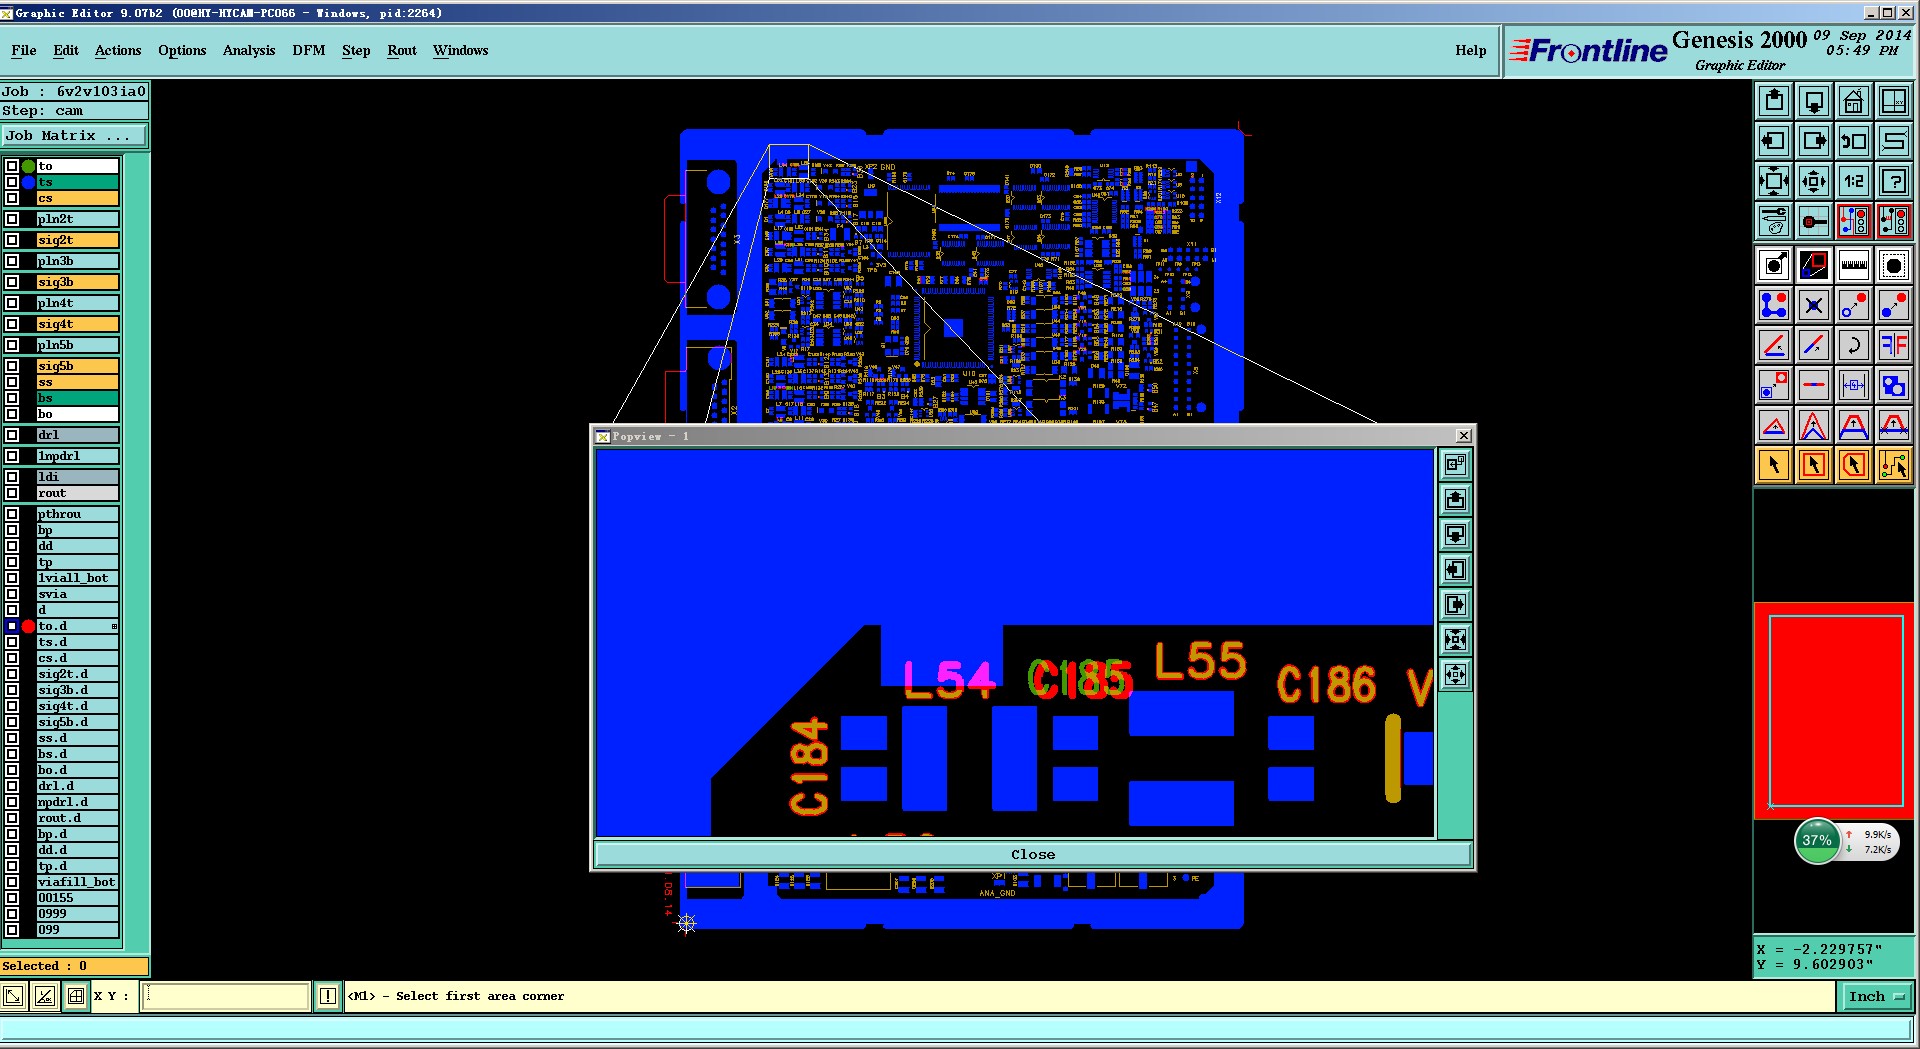Toggle checkbox for layer to.d
The width and height of the screenshot is (1920, 1049).
[x=12, y=626]
